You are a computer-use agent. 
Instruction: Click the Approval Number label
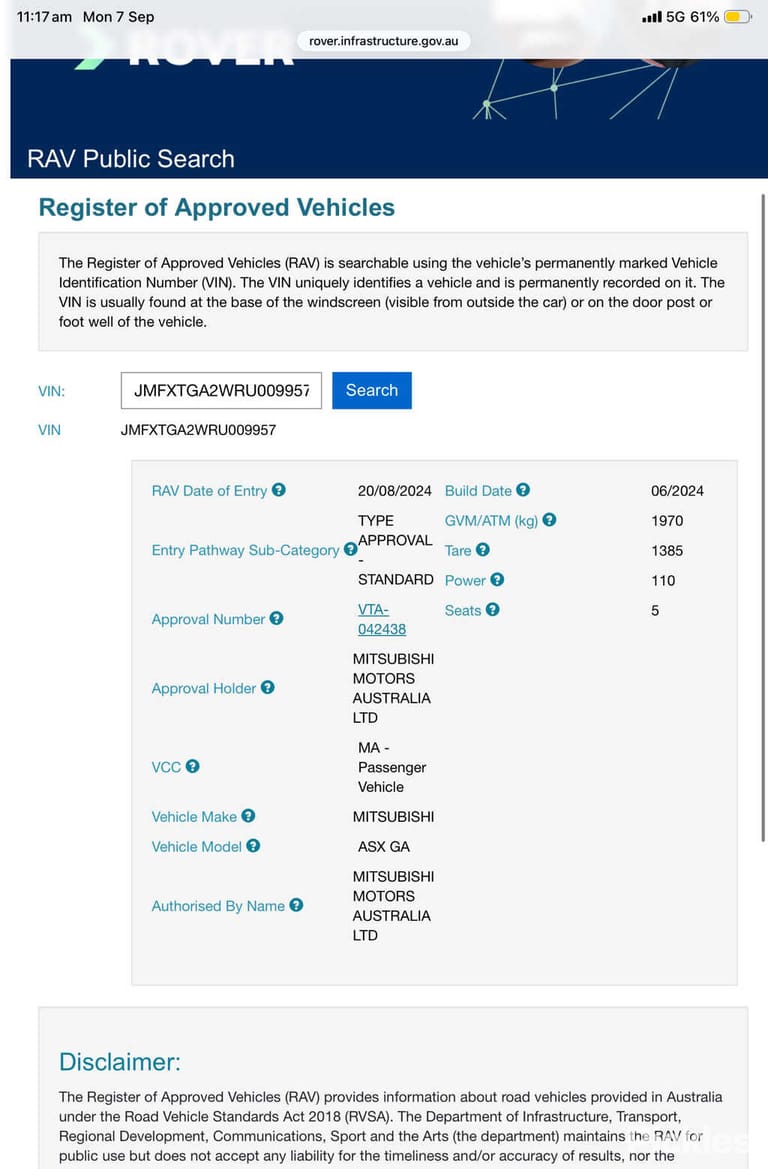(208, 619)
